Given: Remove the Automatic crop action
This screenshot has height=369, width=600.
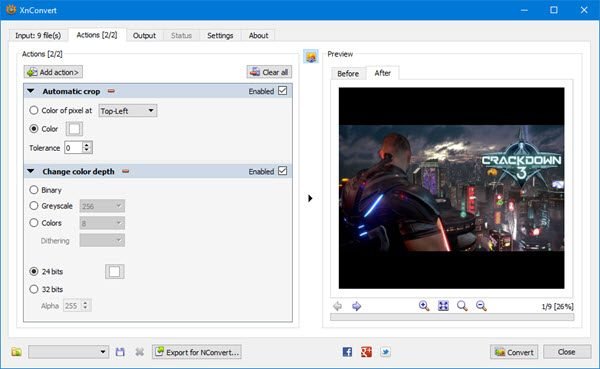Looking at the screenshot, I should point(111,91).
